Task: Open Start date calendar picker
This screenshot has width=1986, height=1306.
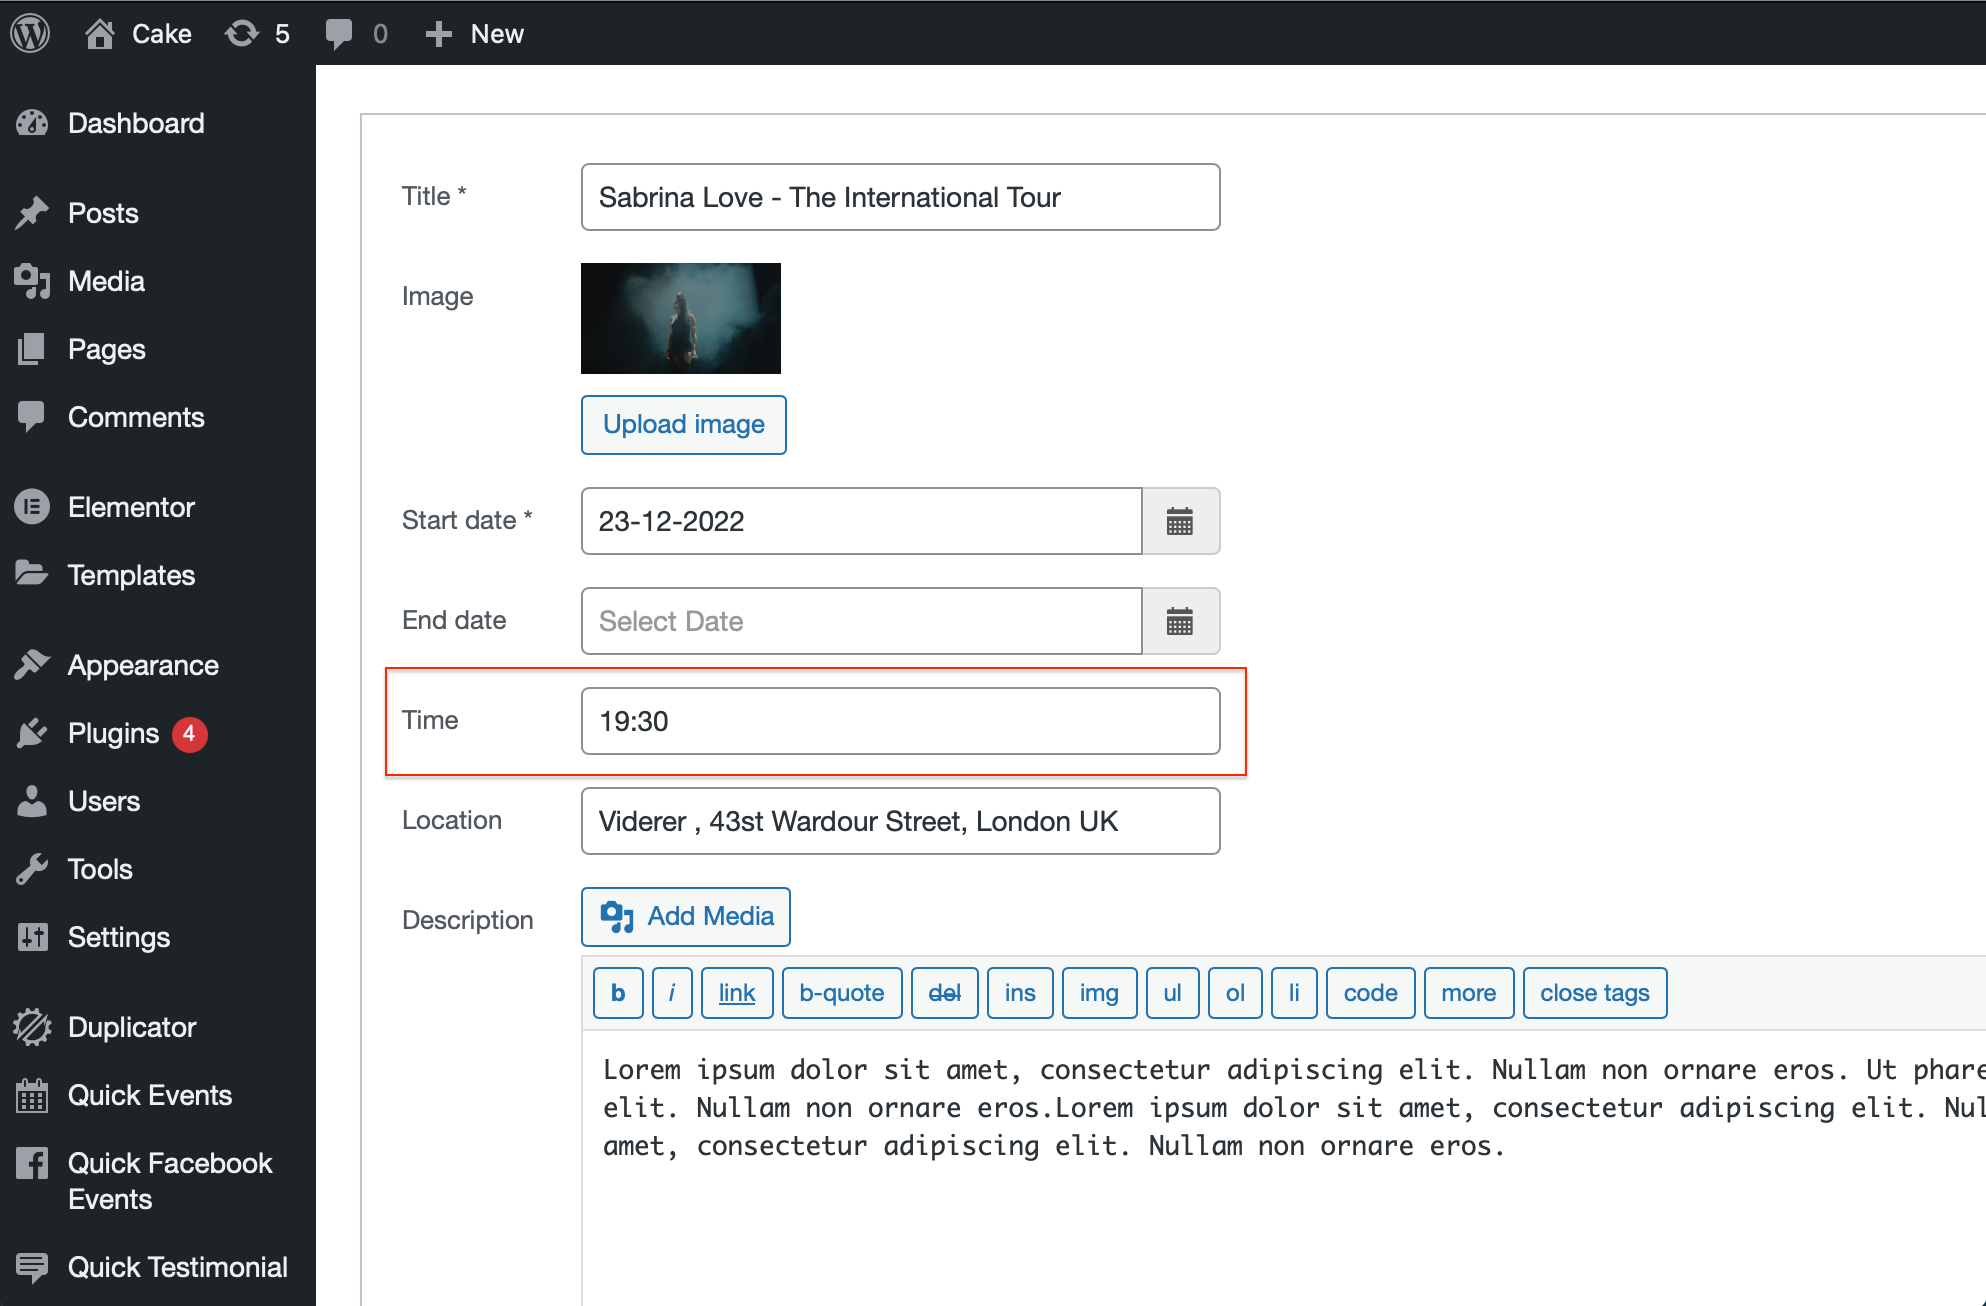Action: pyautogui.click(x=1180, y=521)
